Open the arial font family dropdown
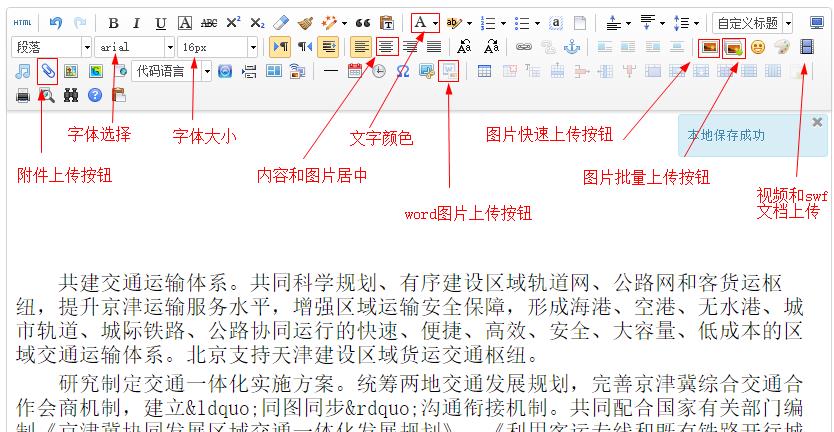The height and width of the screenshot is (432, 834). [170, 47]
